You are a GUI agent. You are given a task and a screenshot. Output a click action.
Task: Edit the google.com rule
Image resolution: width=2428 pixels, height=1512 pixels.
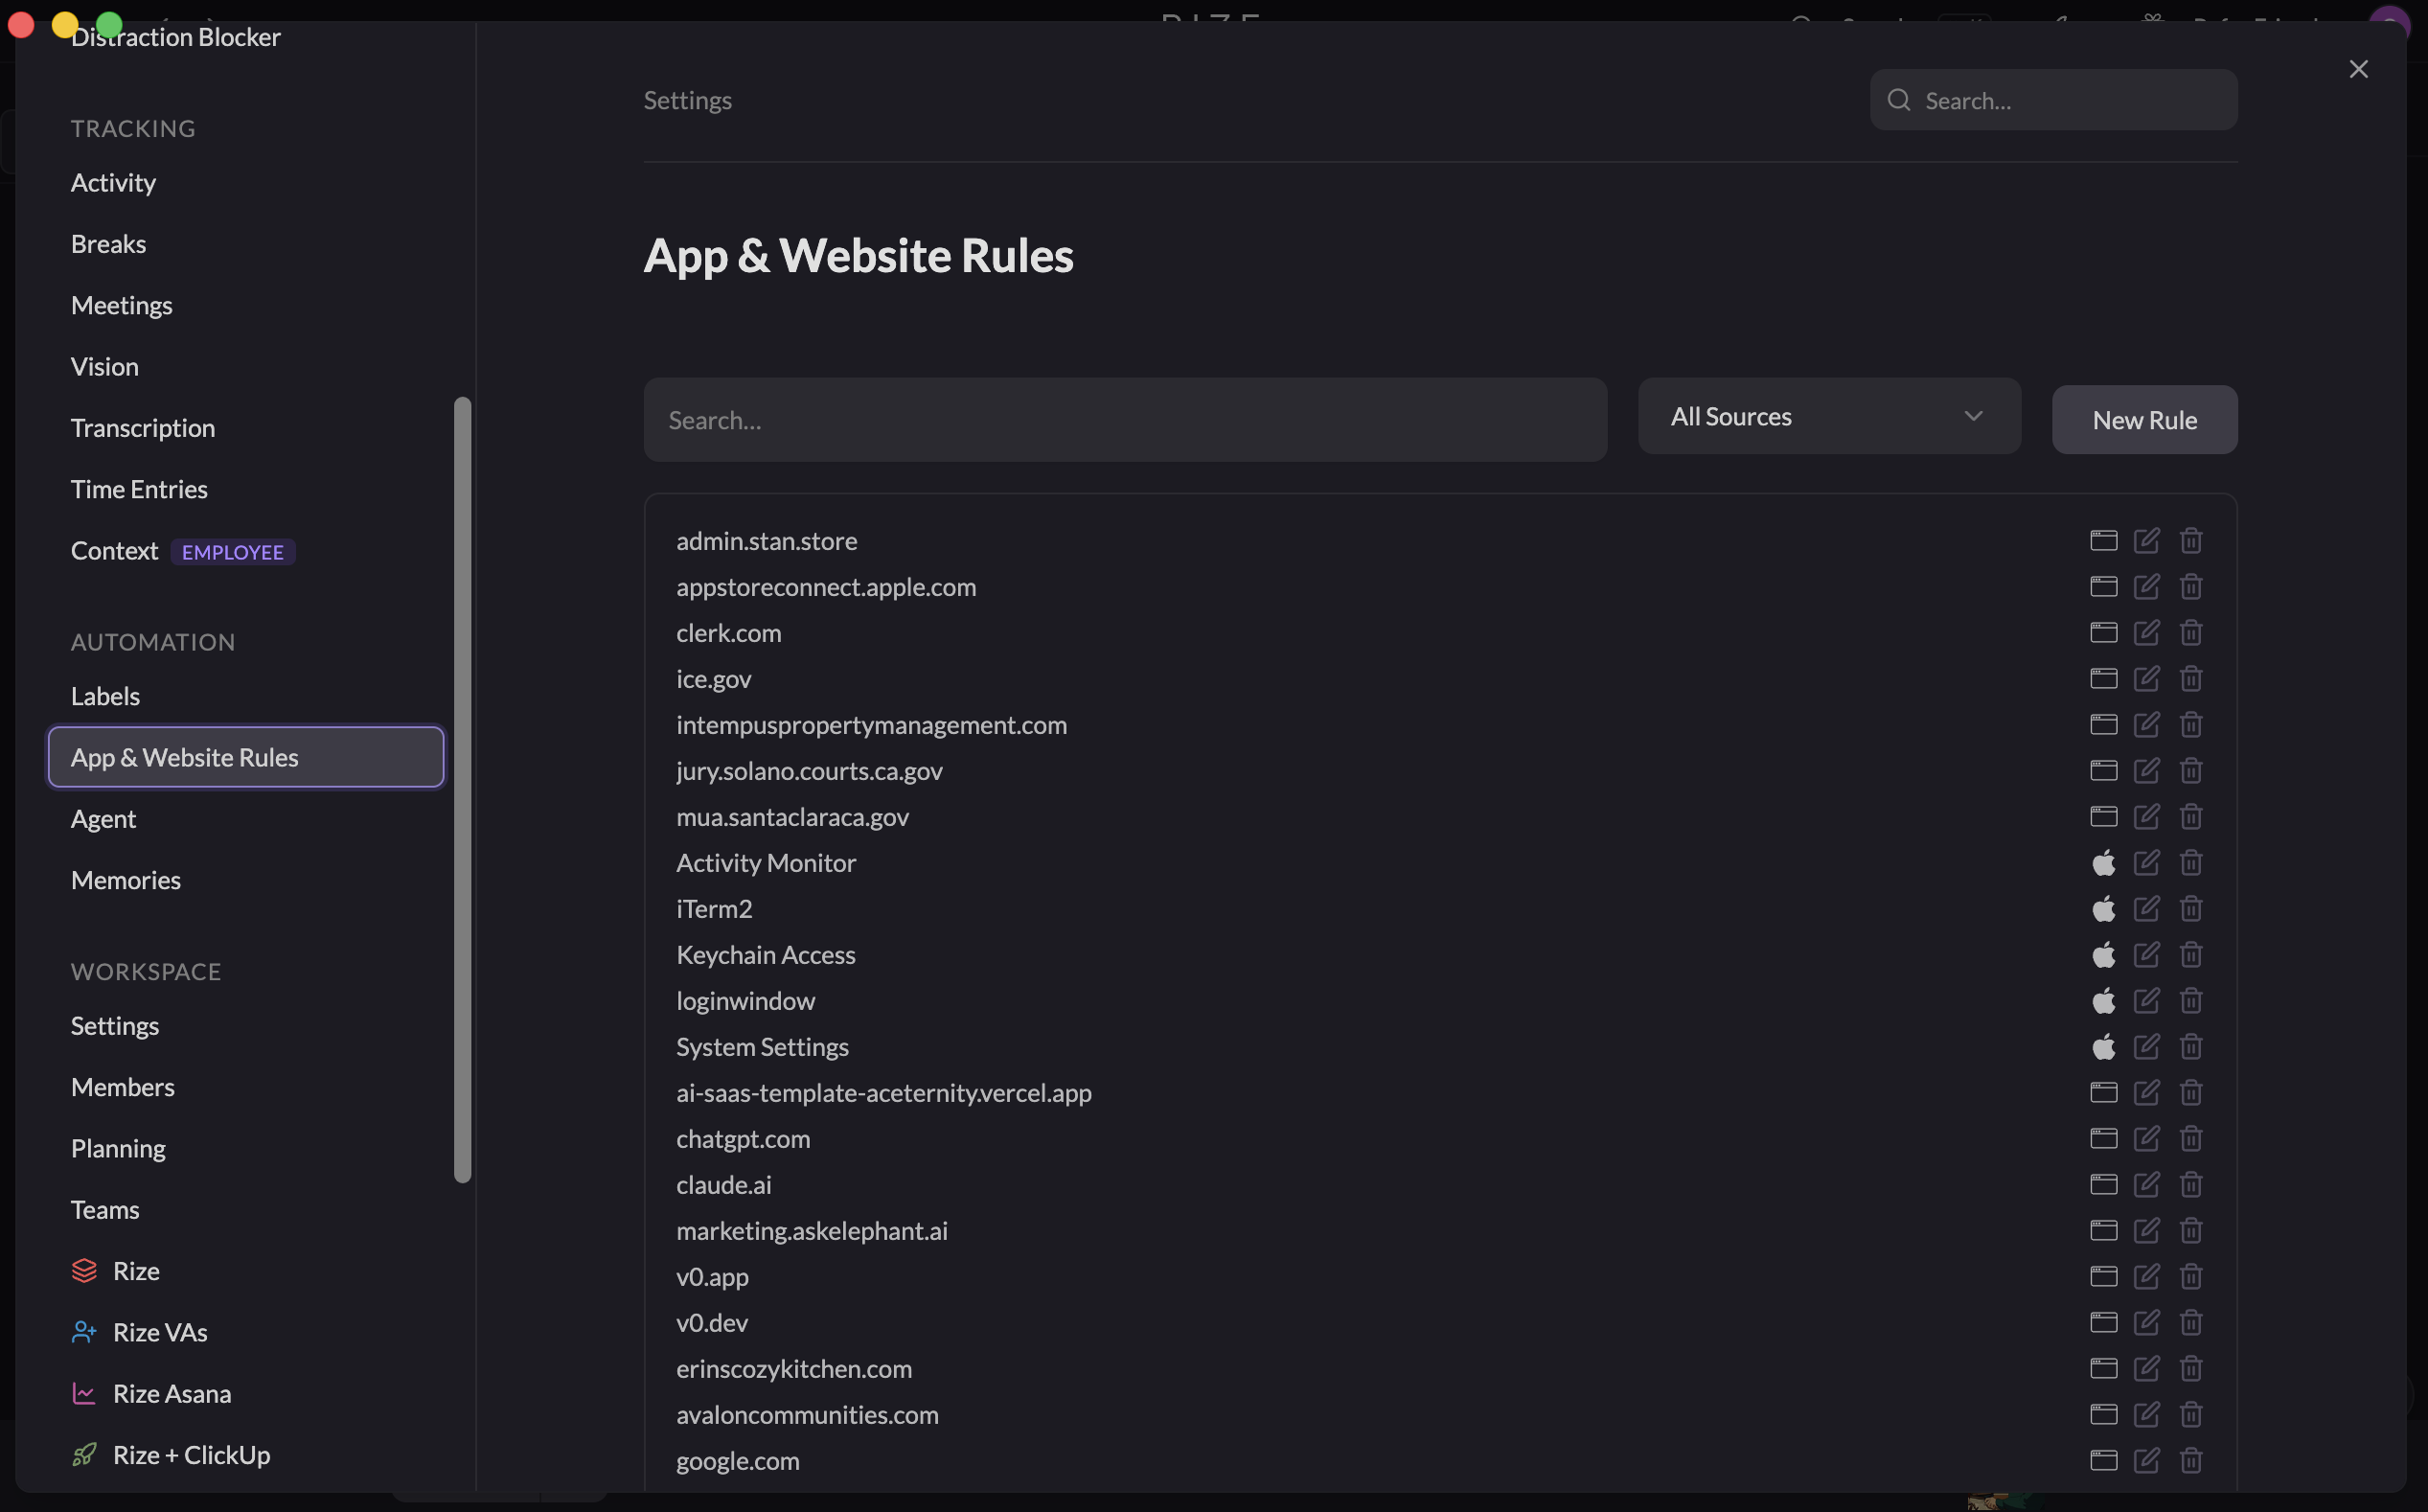(x=2146, y=1461)
